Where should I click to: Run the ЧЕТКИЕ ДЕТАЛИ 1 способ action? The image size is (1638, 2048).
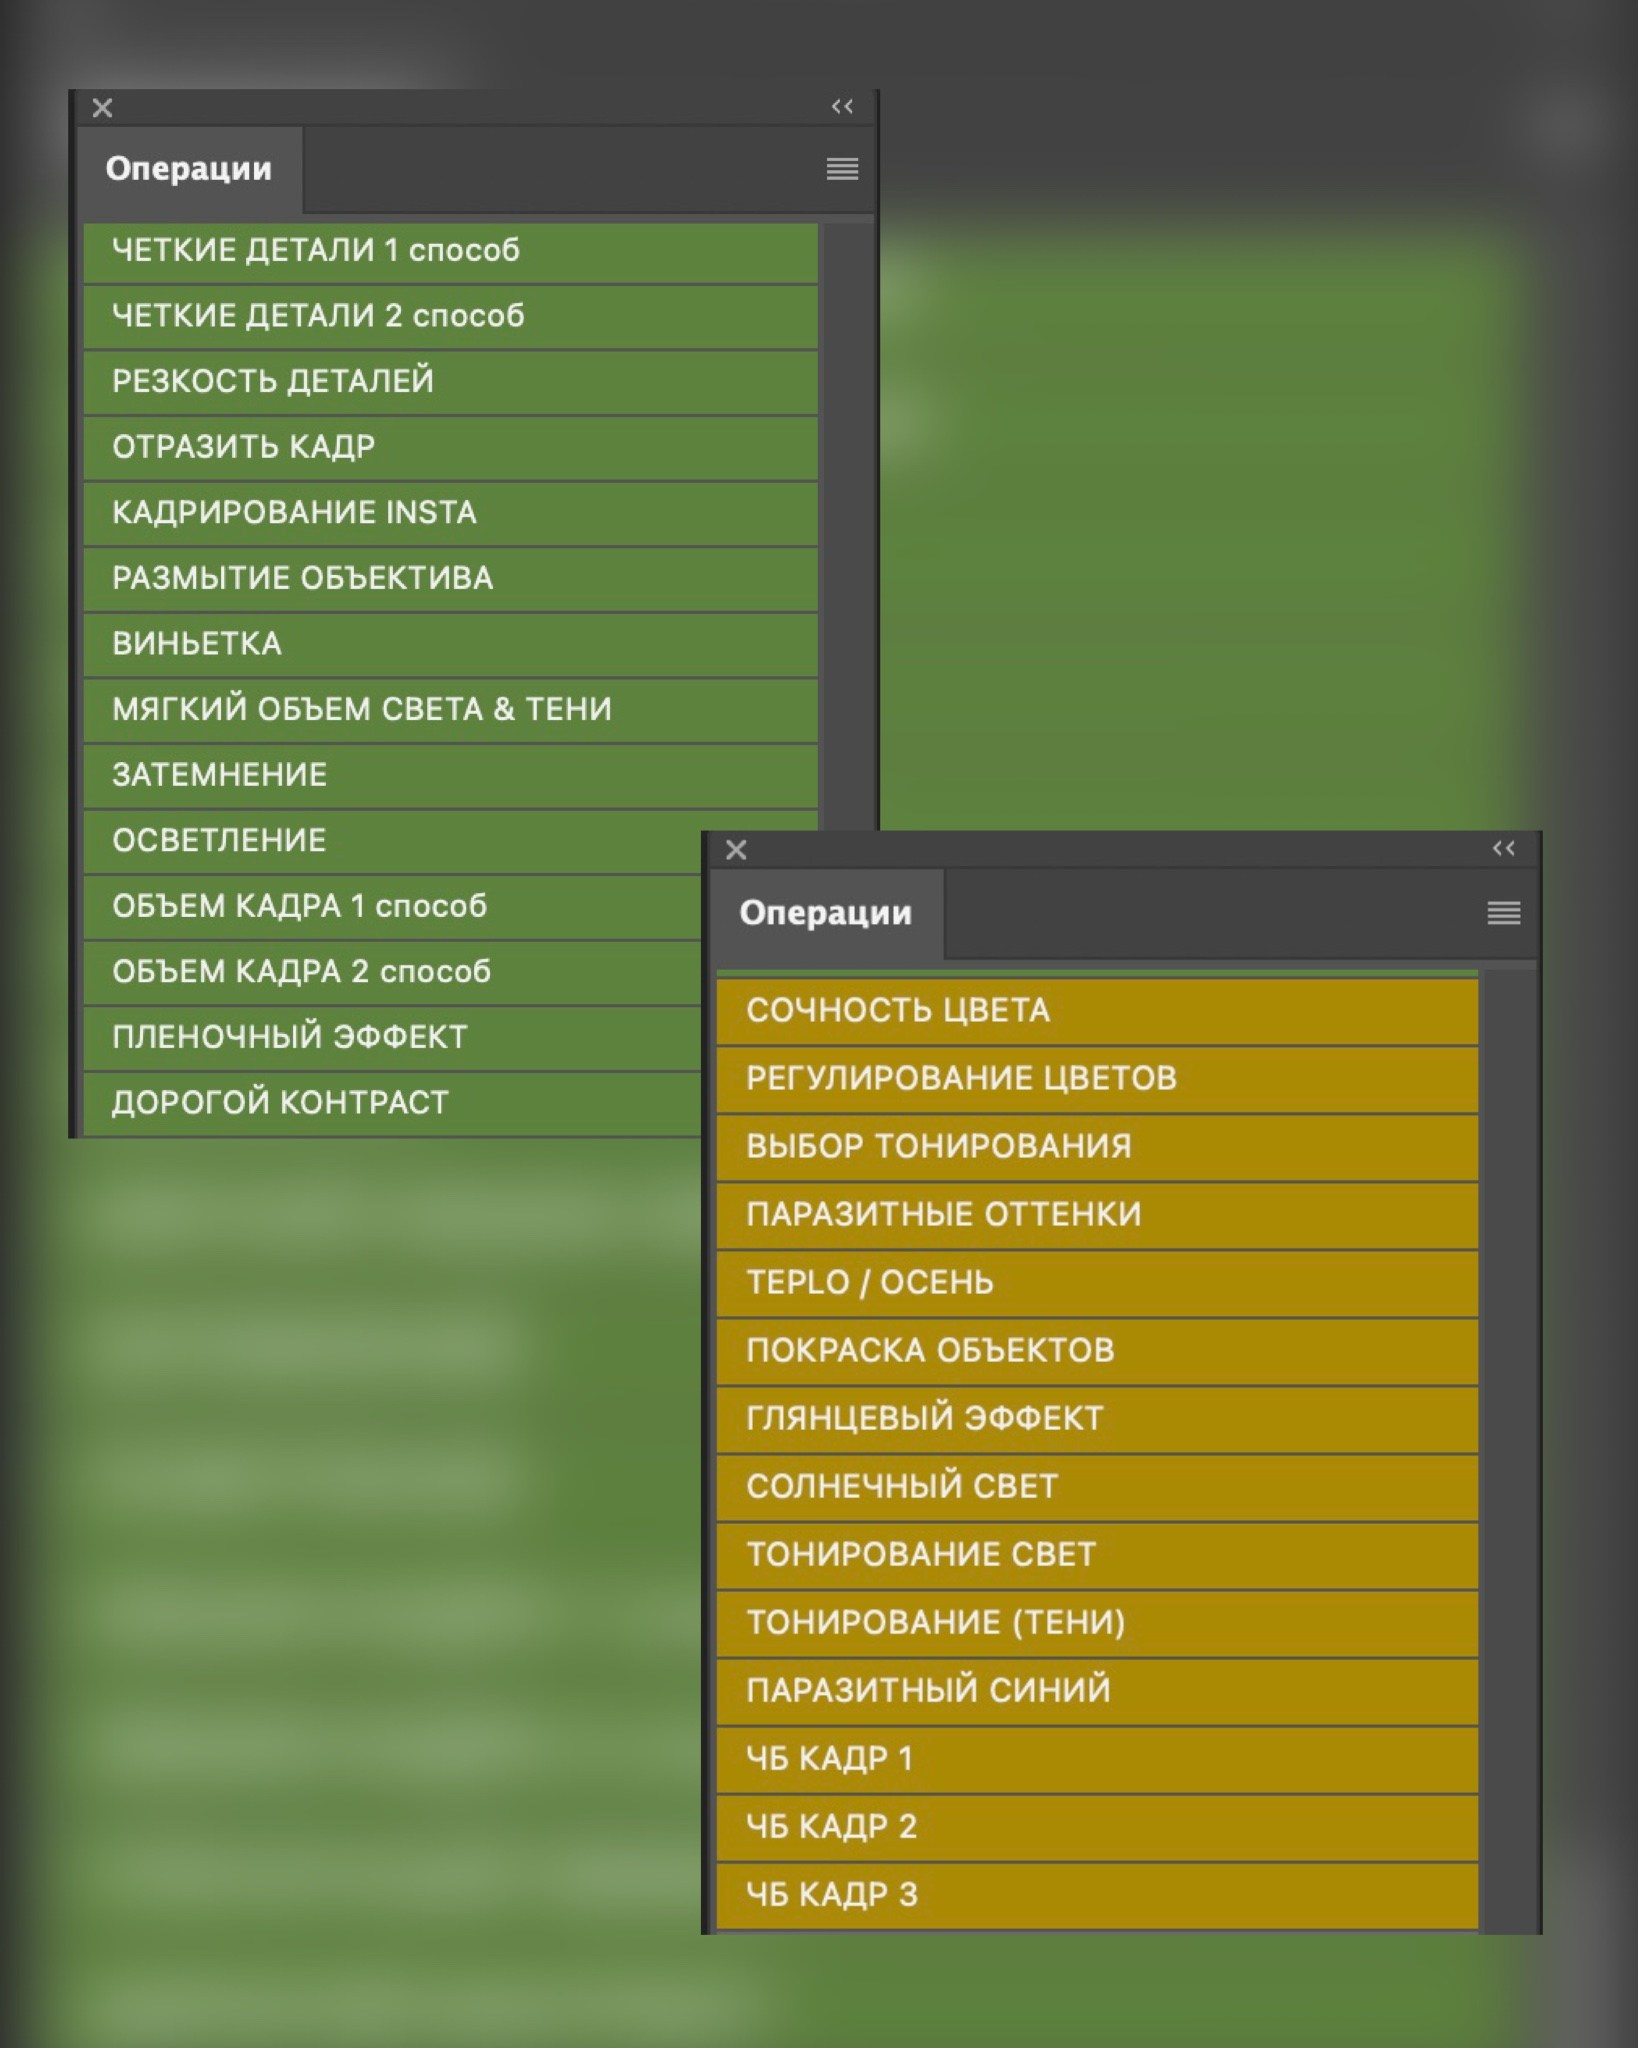coord(450,250)
